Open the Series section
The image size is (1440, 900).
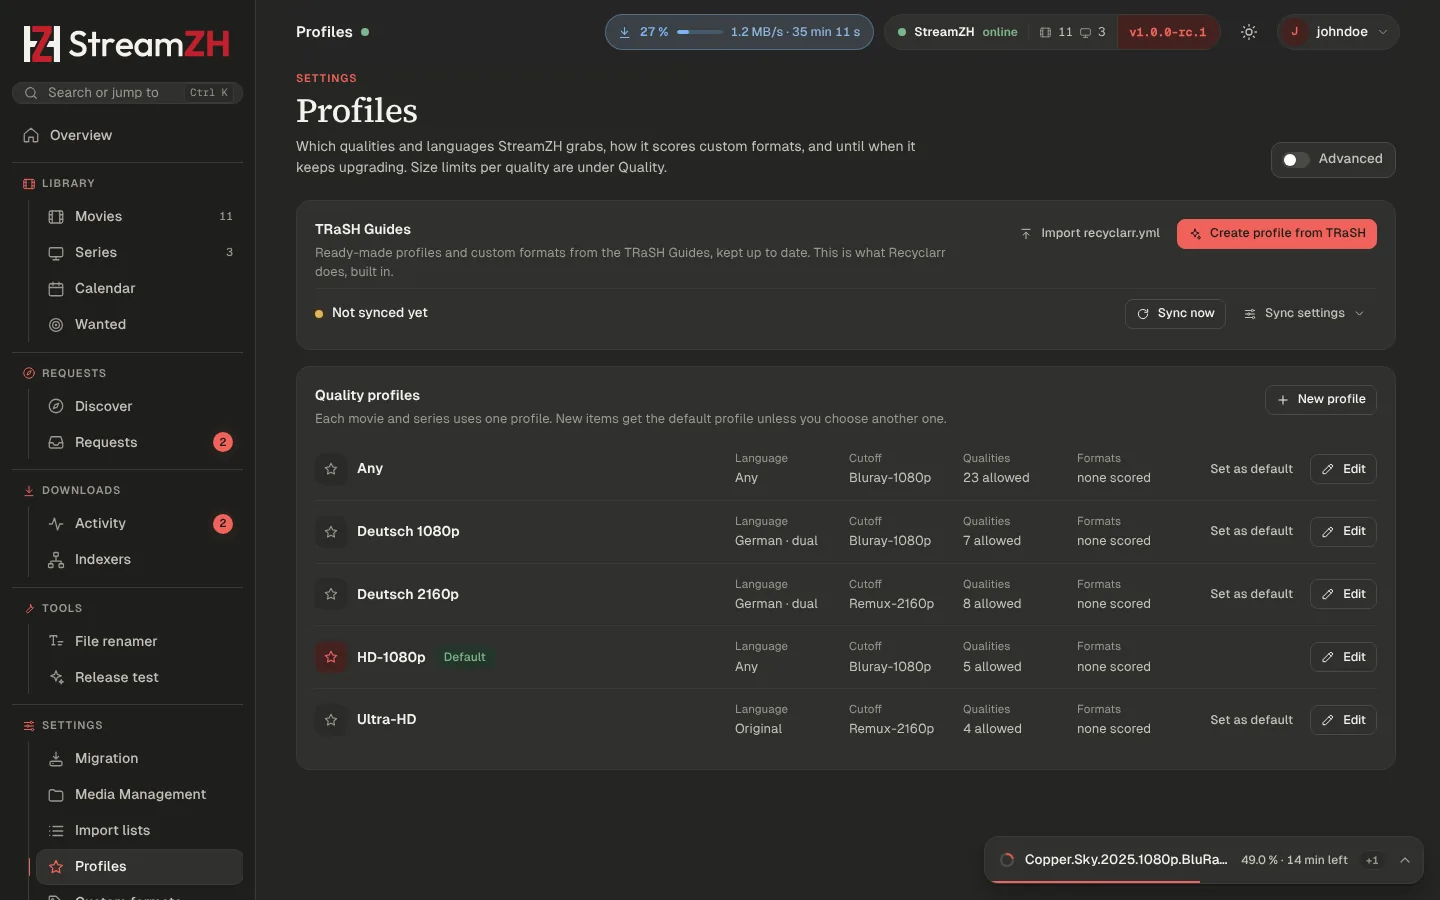pos(139,253)
